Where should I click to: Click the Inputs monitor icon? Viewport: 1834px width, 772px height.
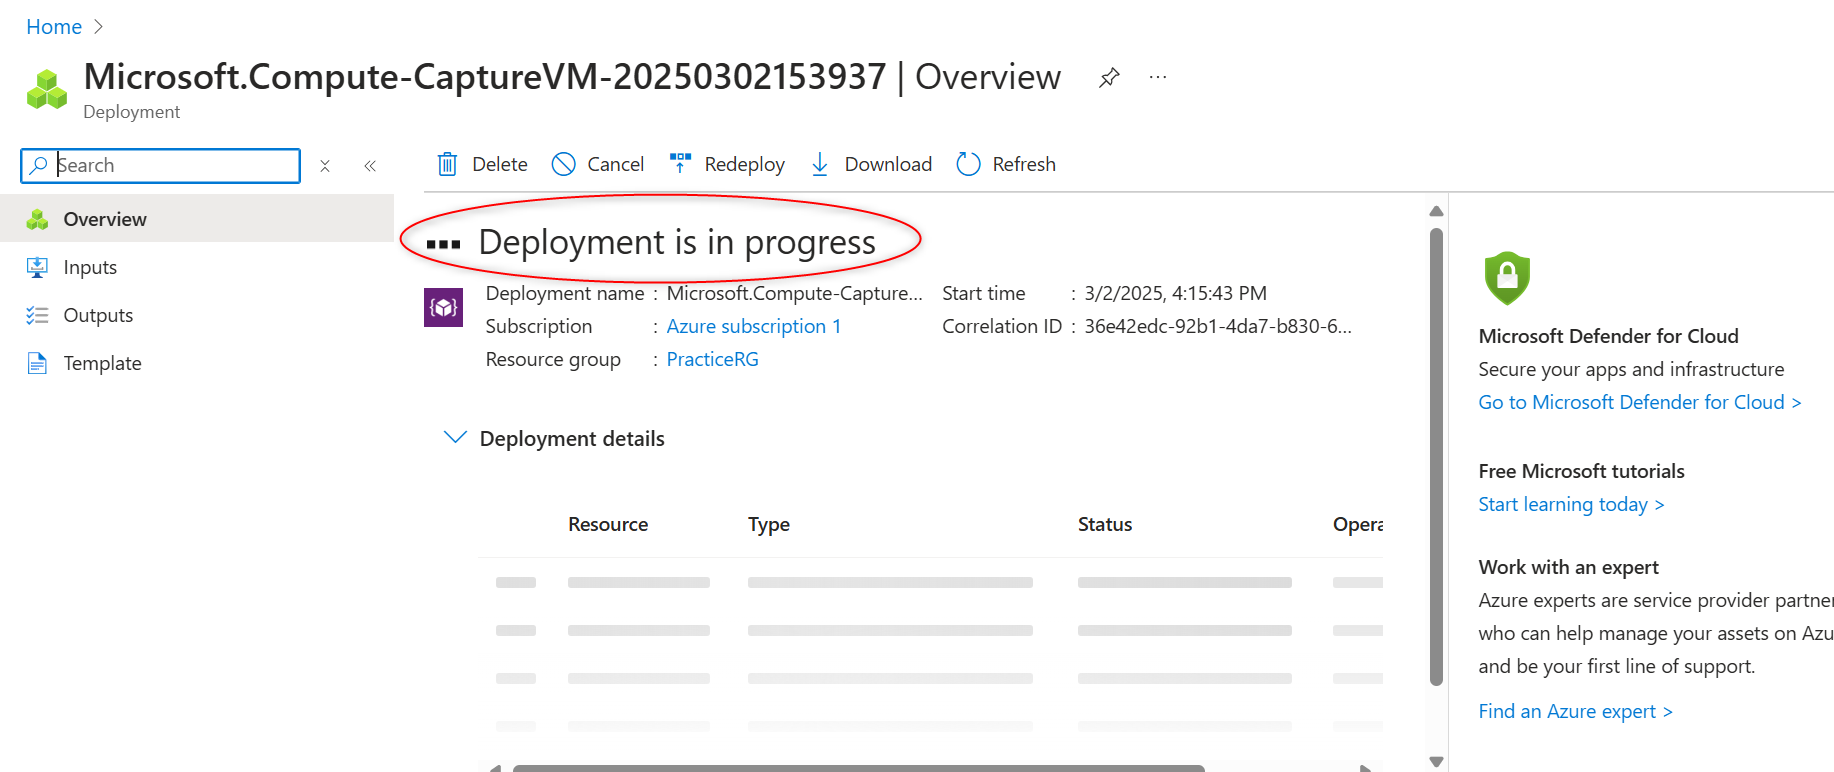37,267
